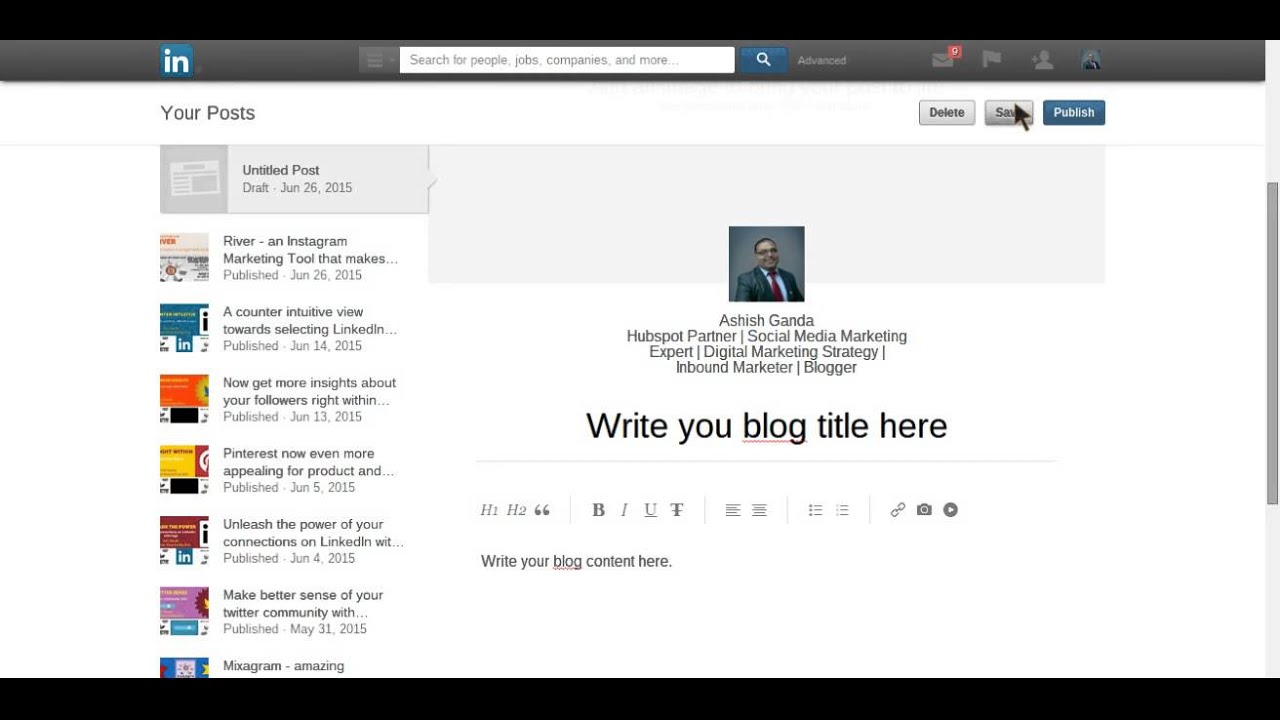Insert a hyperlink

[898, 510]
